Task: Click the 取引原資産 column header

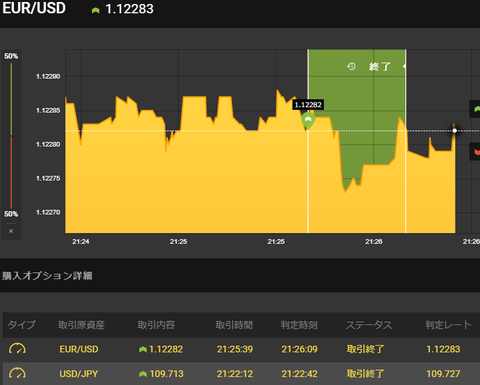Action: pos(81,325)
